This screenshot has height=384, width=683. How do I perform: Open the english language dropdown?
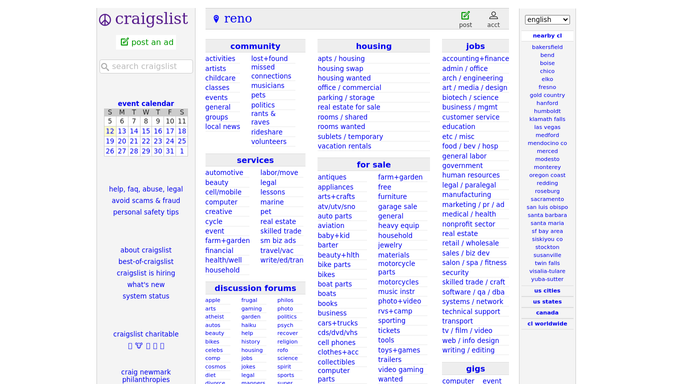click(x=547, y=20)
